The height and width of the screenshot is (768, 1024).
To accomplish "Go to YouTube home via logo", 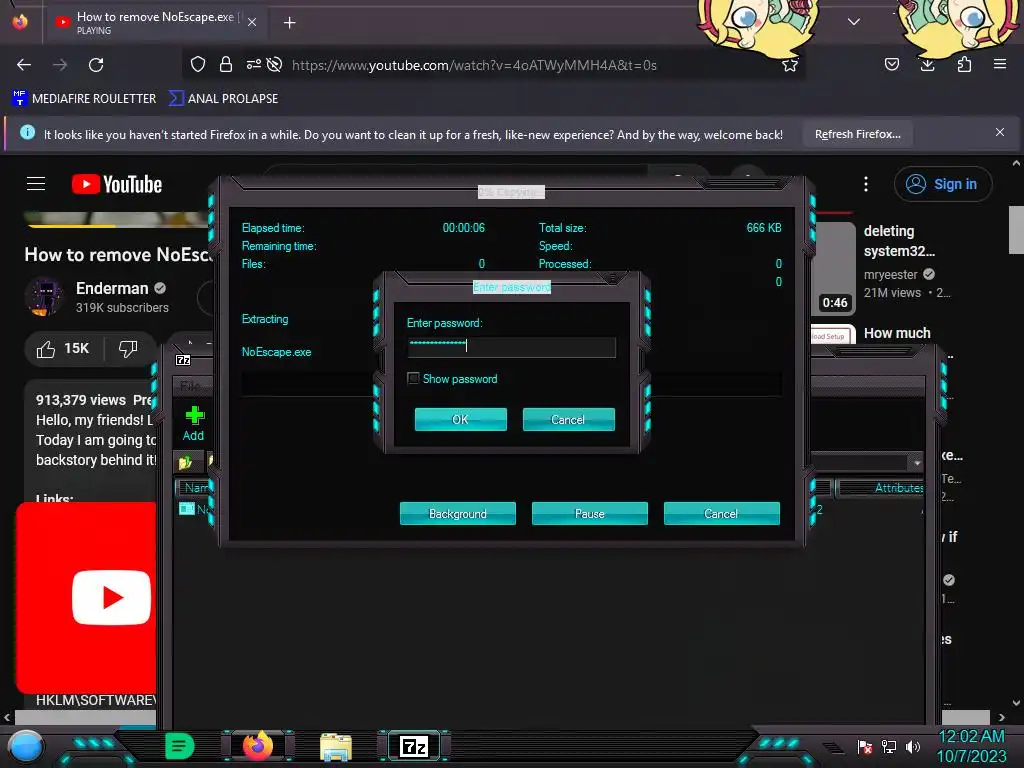I will [117, 184].
